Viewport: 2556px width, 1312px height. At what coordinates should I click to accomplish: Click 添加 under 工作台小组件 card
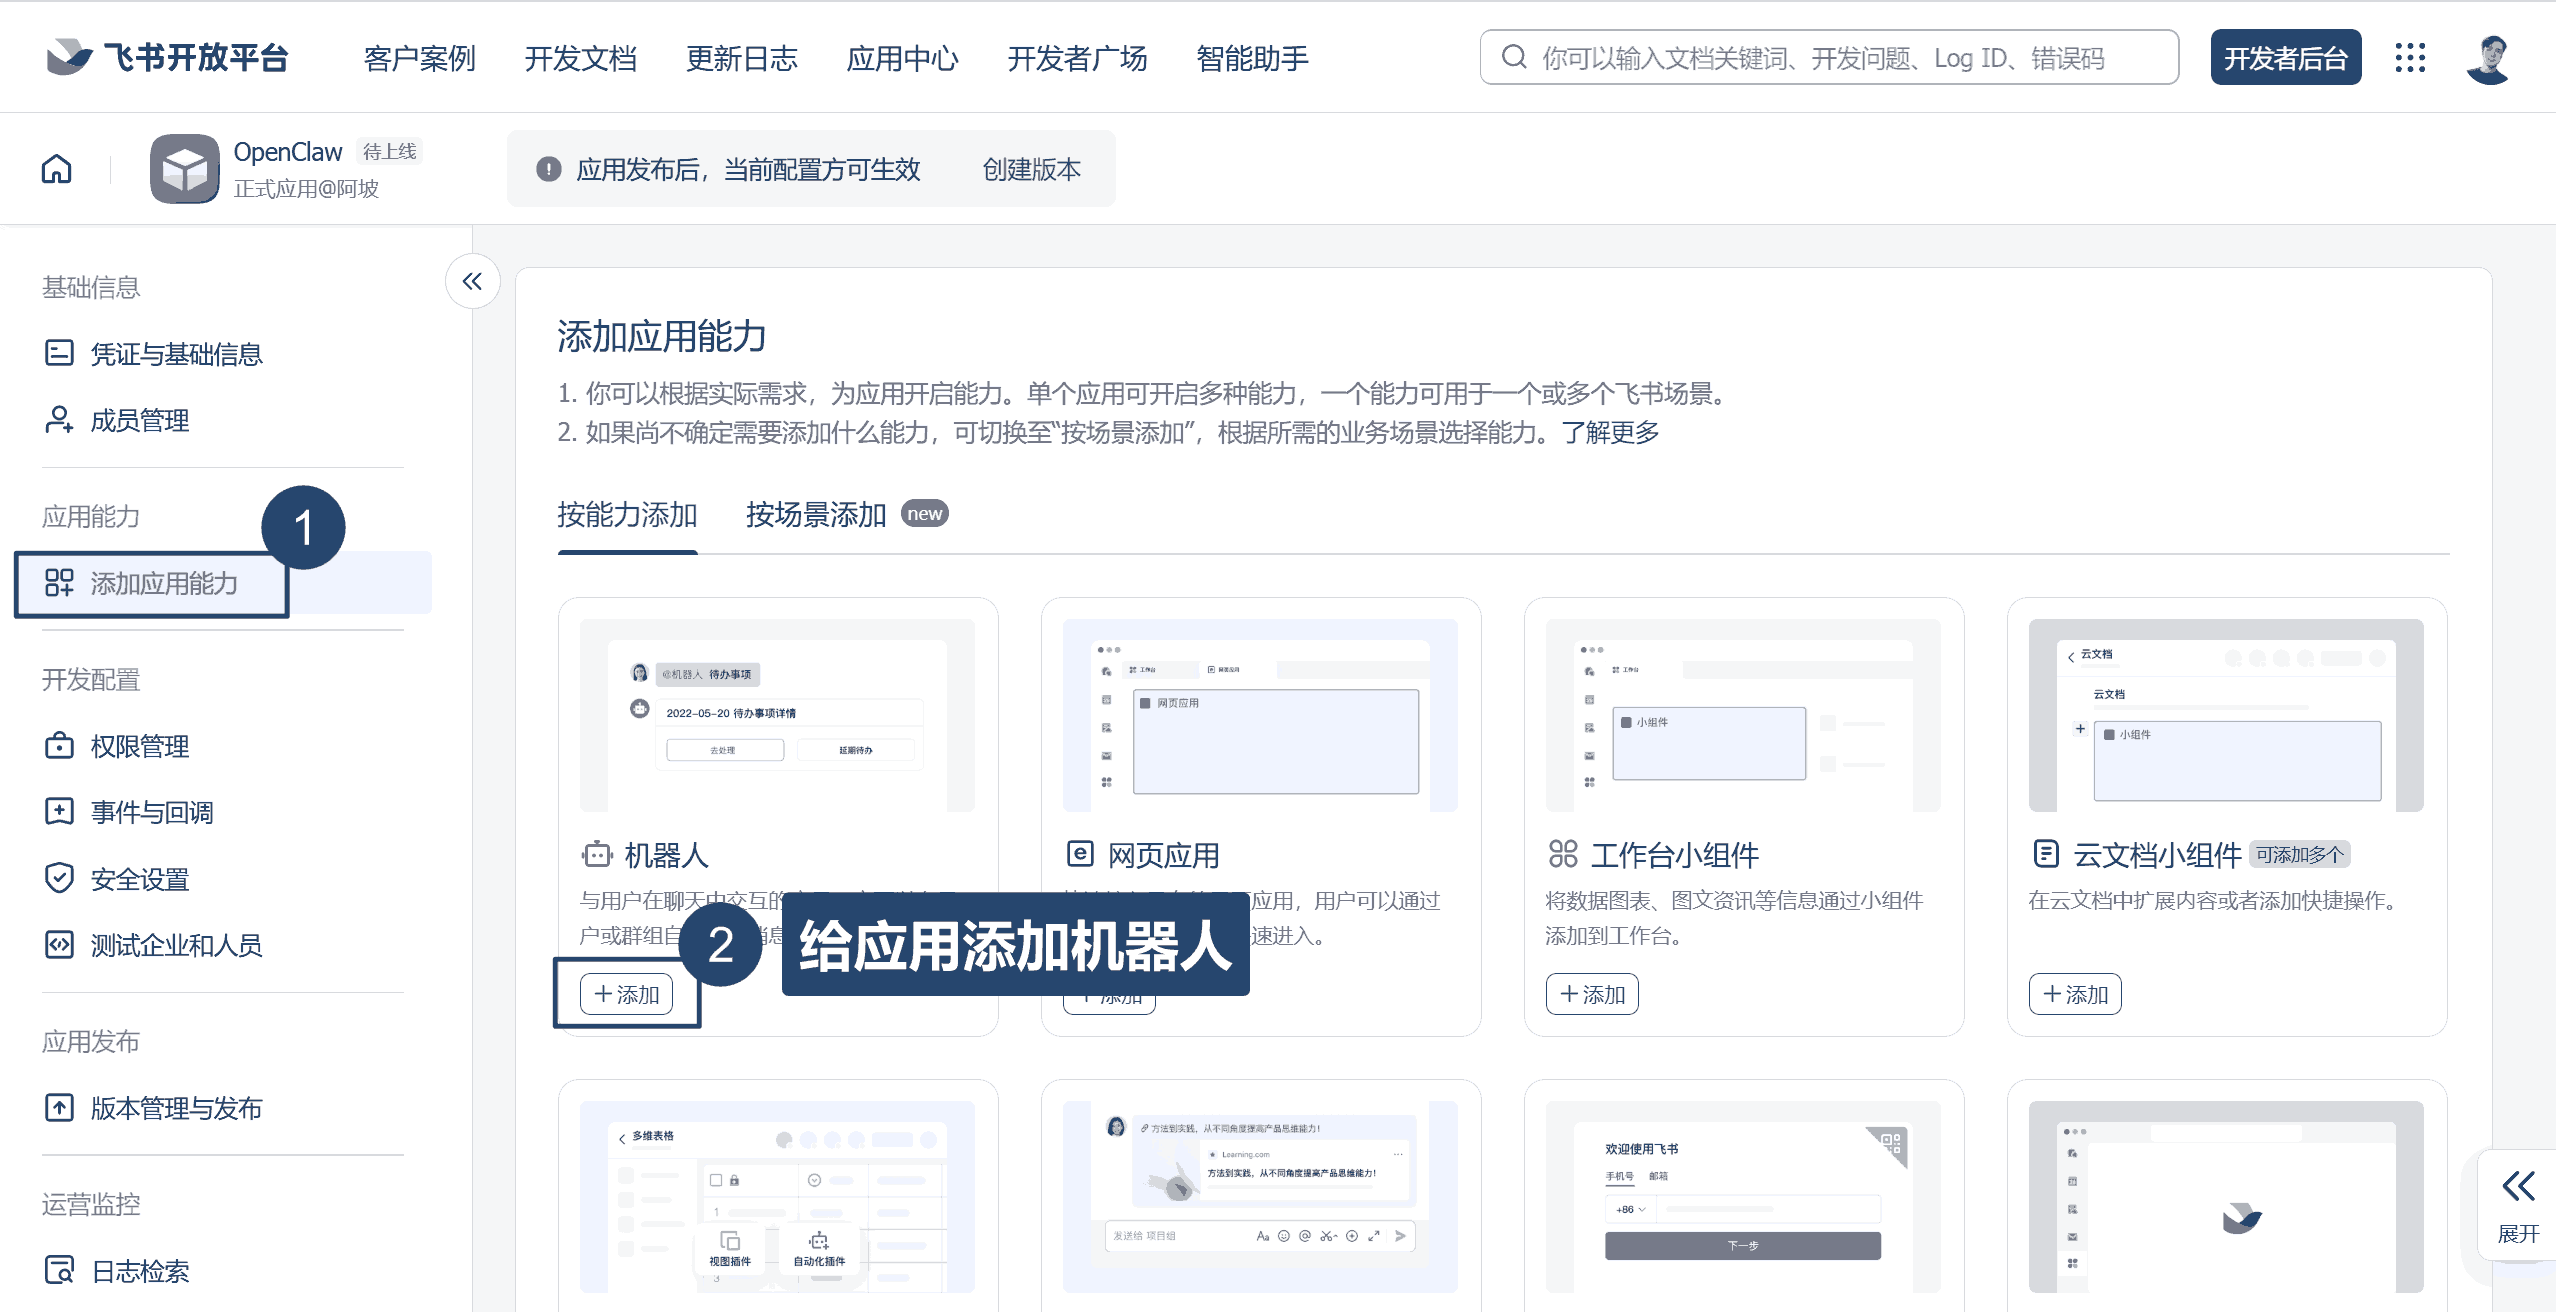click(x=1592, y=994)
